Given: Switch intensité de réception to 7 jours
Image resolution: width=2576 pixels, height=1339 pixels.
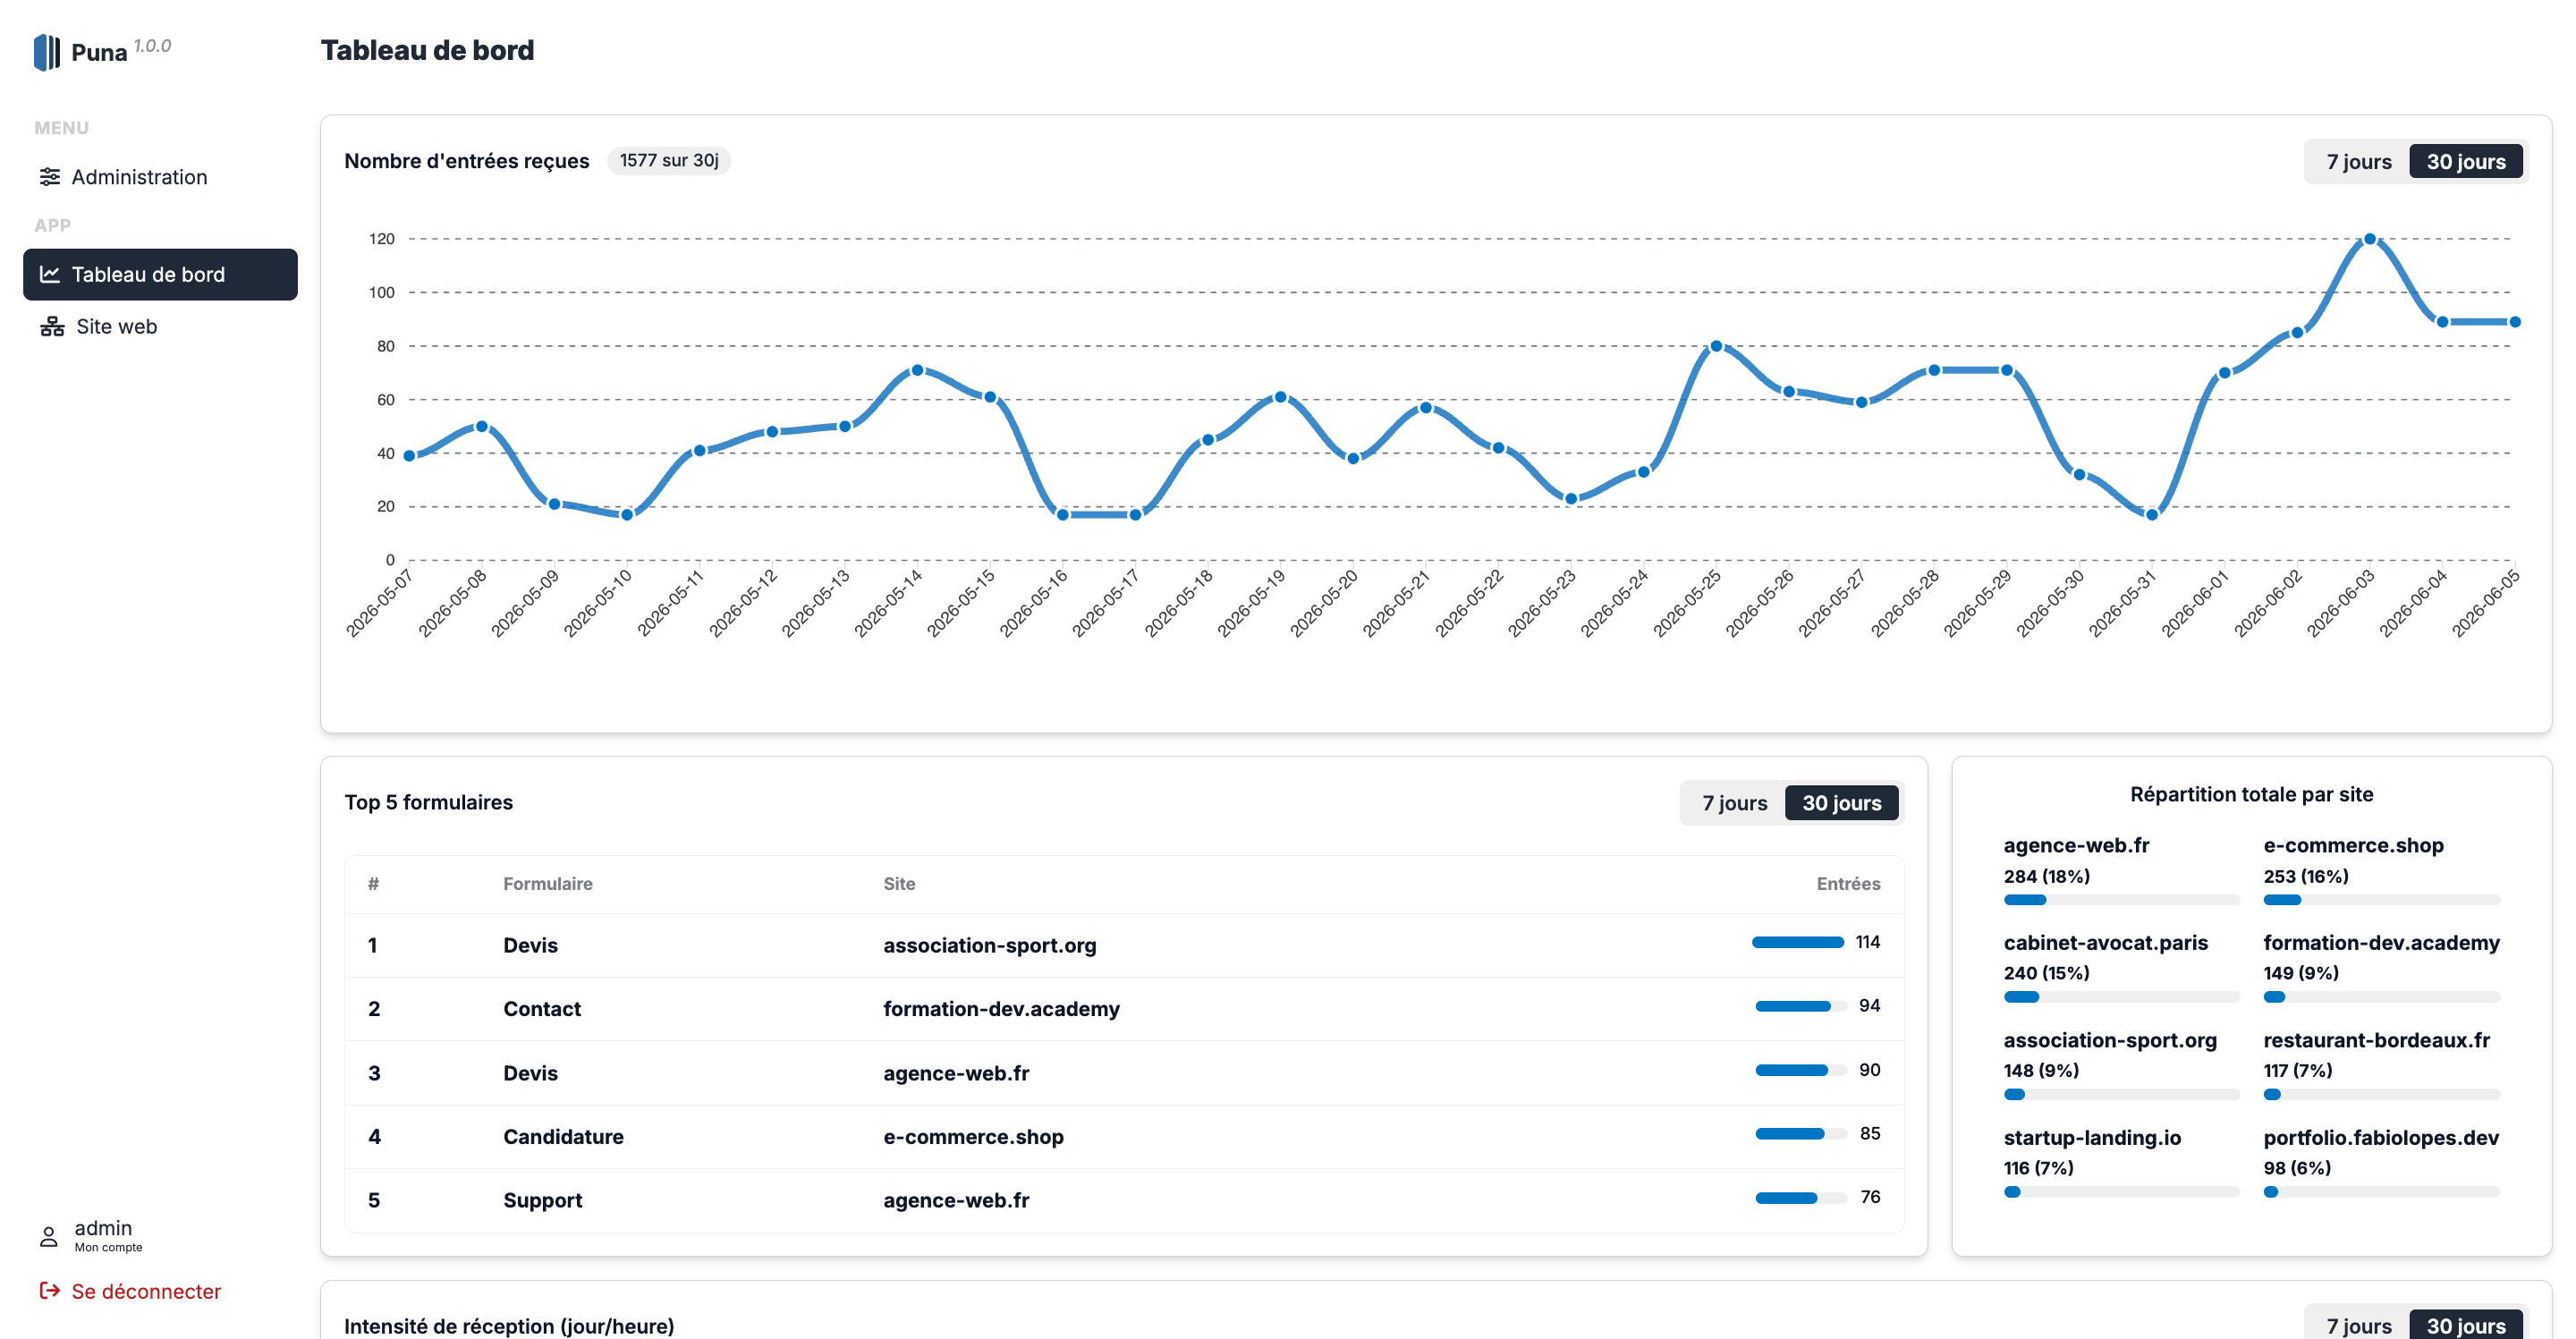Looking at the screenshot, I should point(2358,1325).
